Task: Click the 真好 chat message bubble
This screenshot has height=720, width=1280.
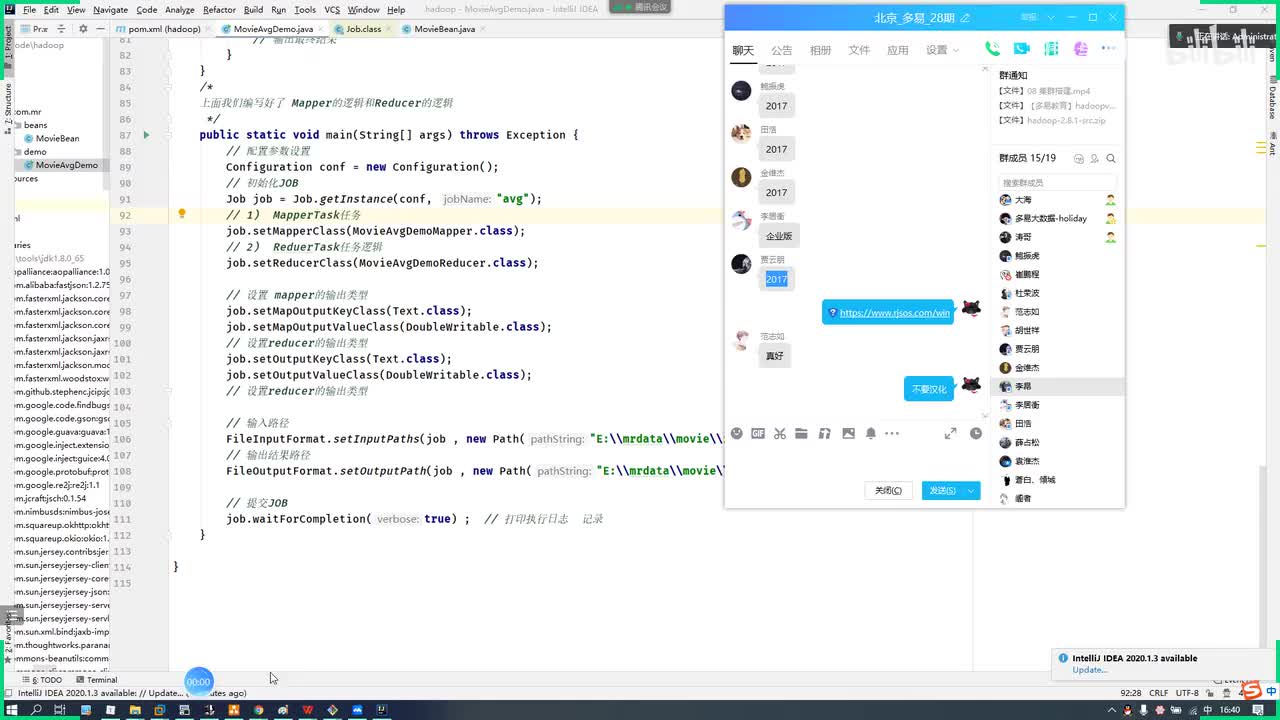Action: (775, 356)
